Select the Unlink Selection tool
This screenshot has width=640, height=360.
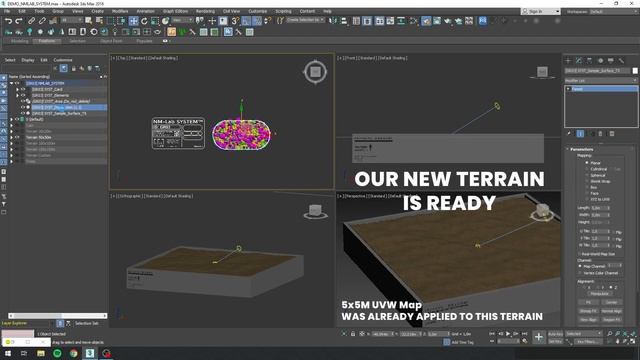(42, 21)
